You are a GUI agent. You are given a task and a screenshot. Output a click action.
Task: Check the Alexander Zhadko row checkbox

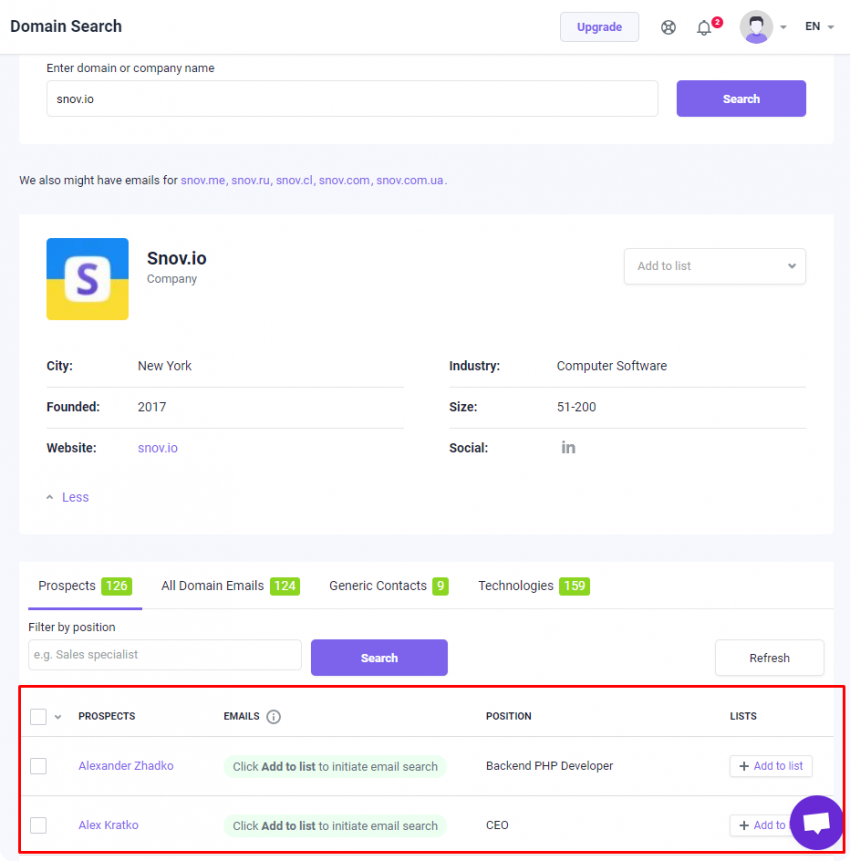click(38, 766)
